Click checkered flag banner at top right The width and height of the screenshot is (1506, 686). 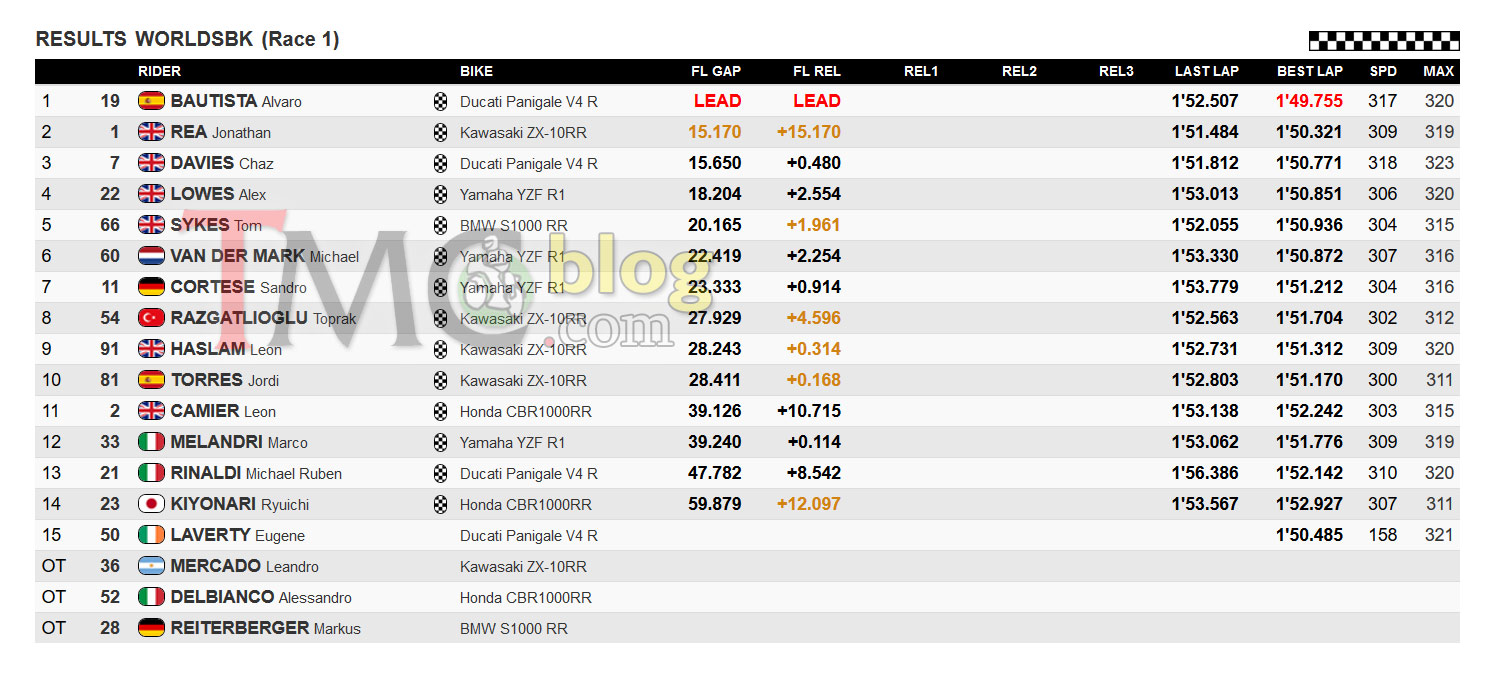[x=1384, y=41]
